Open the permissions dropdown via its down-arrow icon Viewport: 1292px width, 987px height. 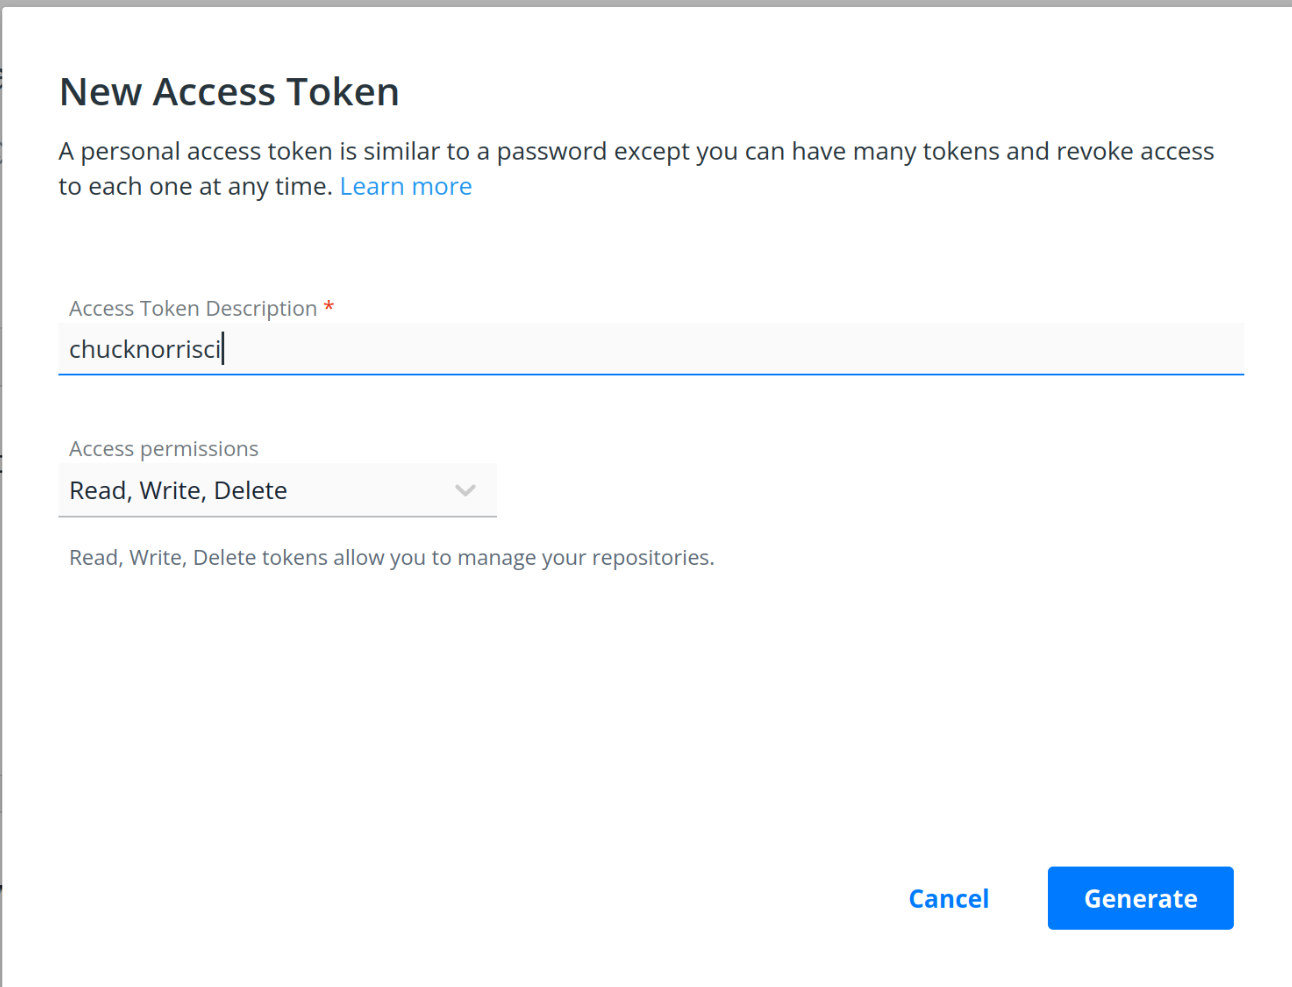coord(464,490)
